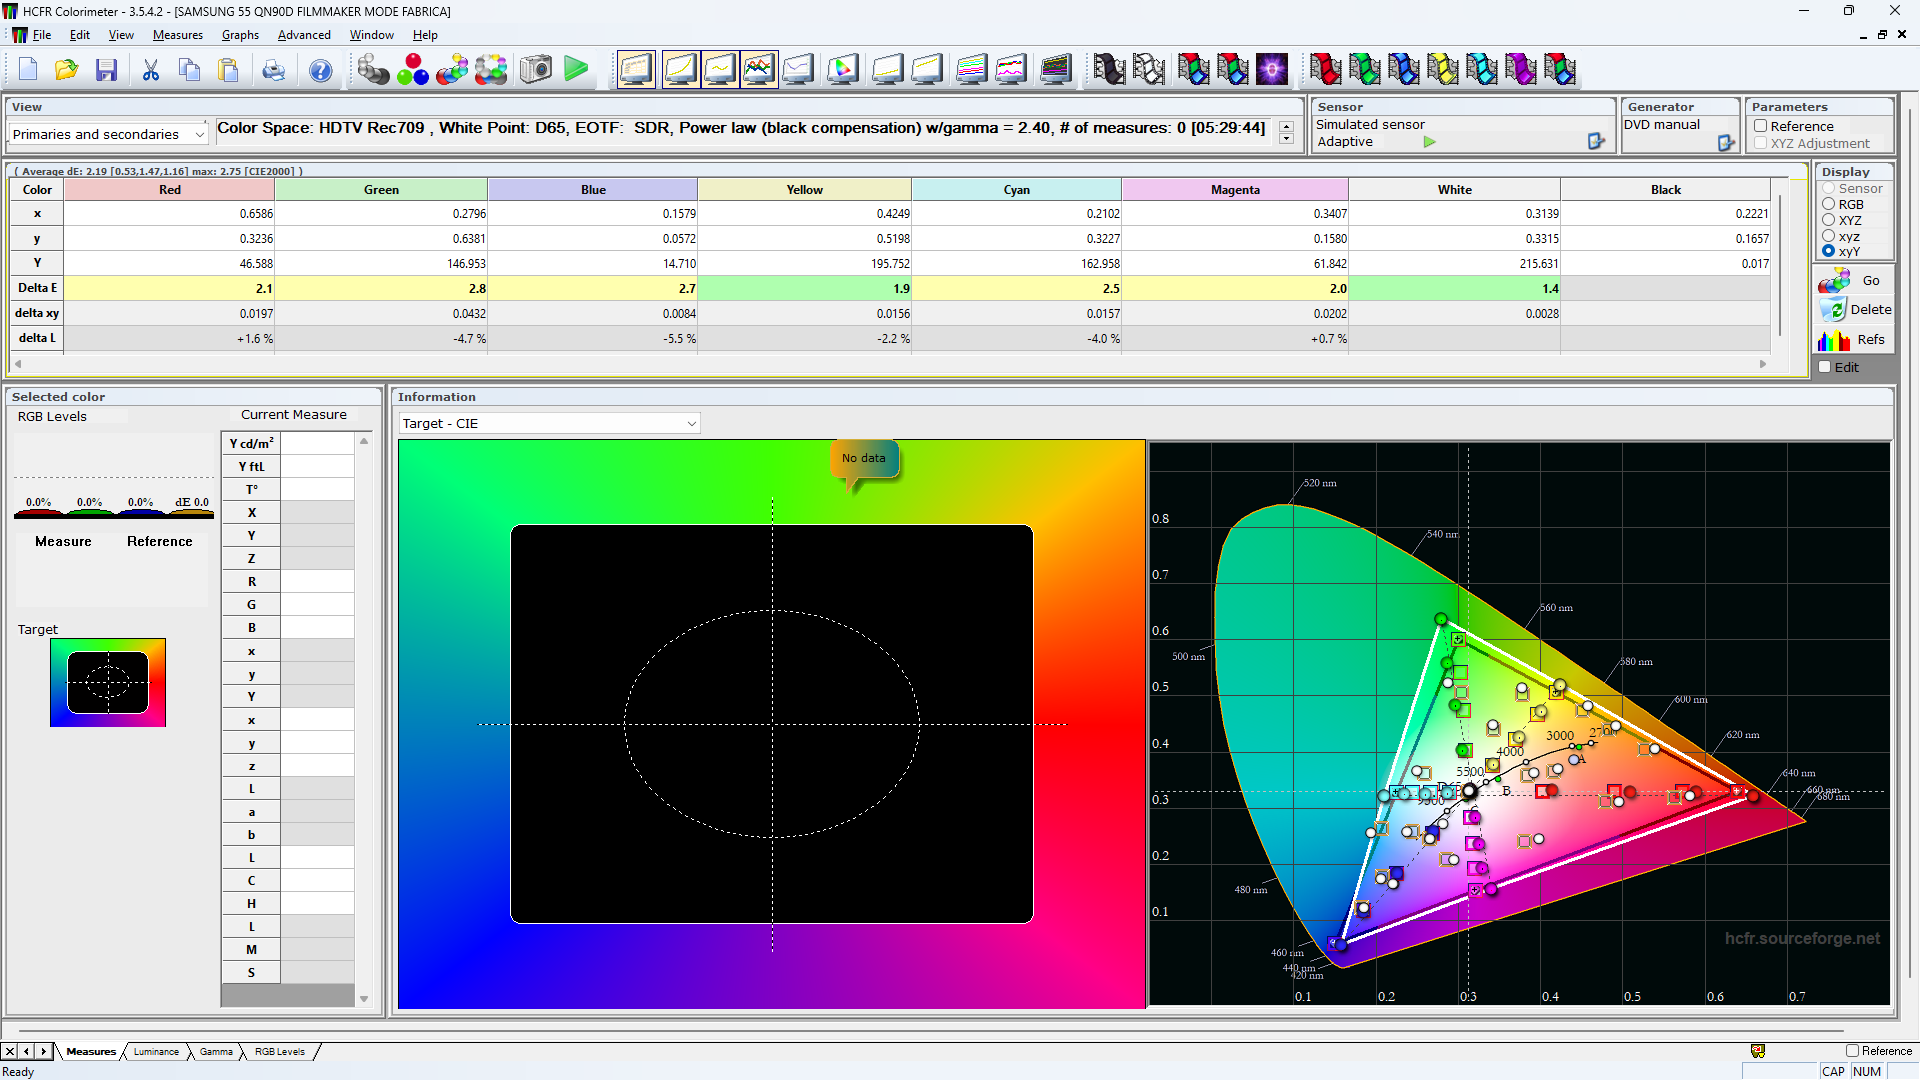Start the cyan film-reel measurement icon
Screen dimensions: 1920x1080
(1482, 69)
